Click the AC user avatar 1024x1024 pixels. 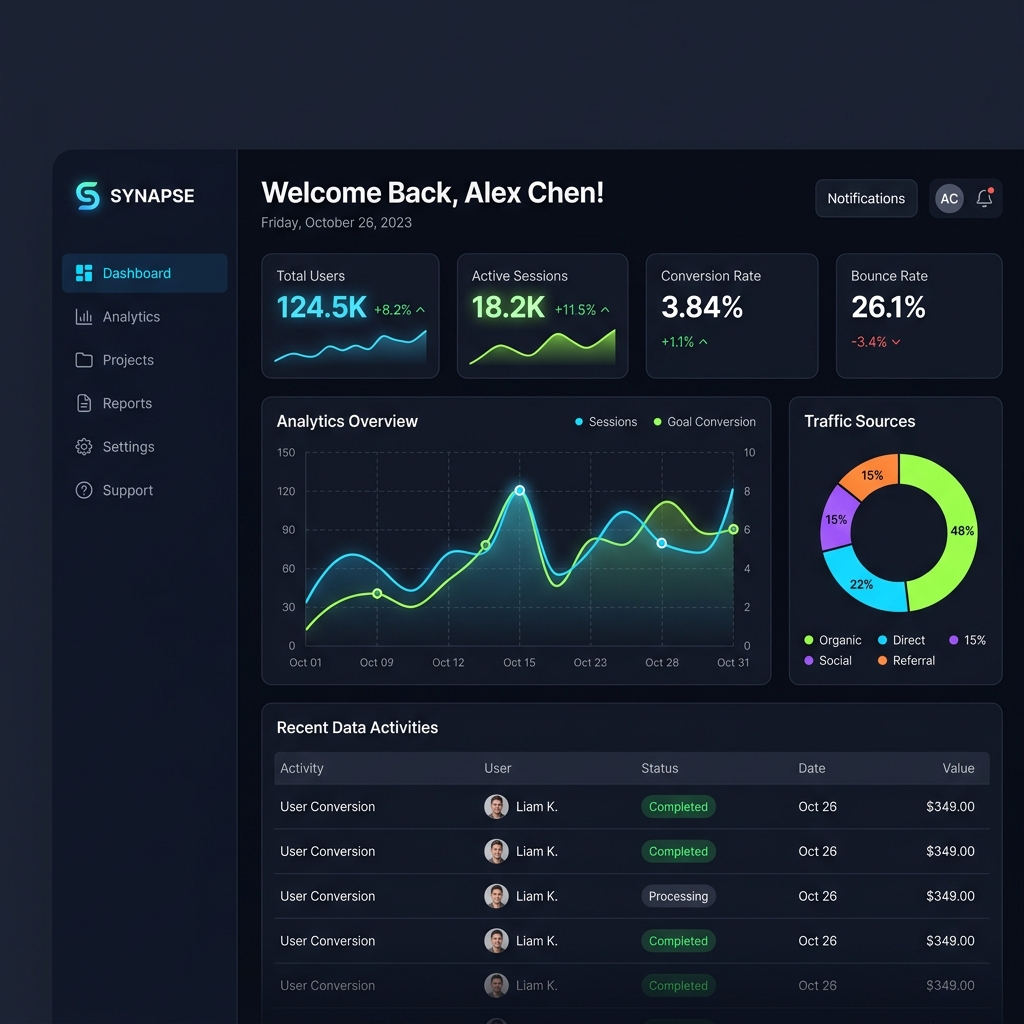coord(949,199)
